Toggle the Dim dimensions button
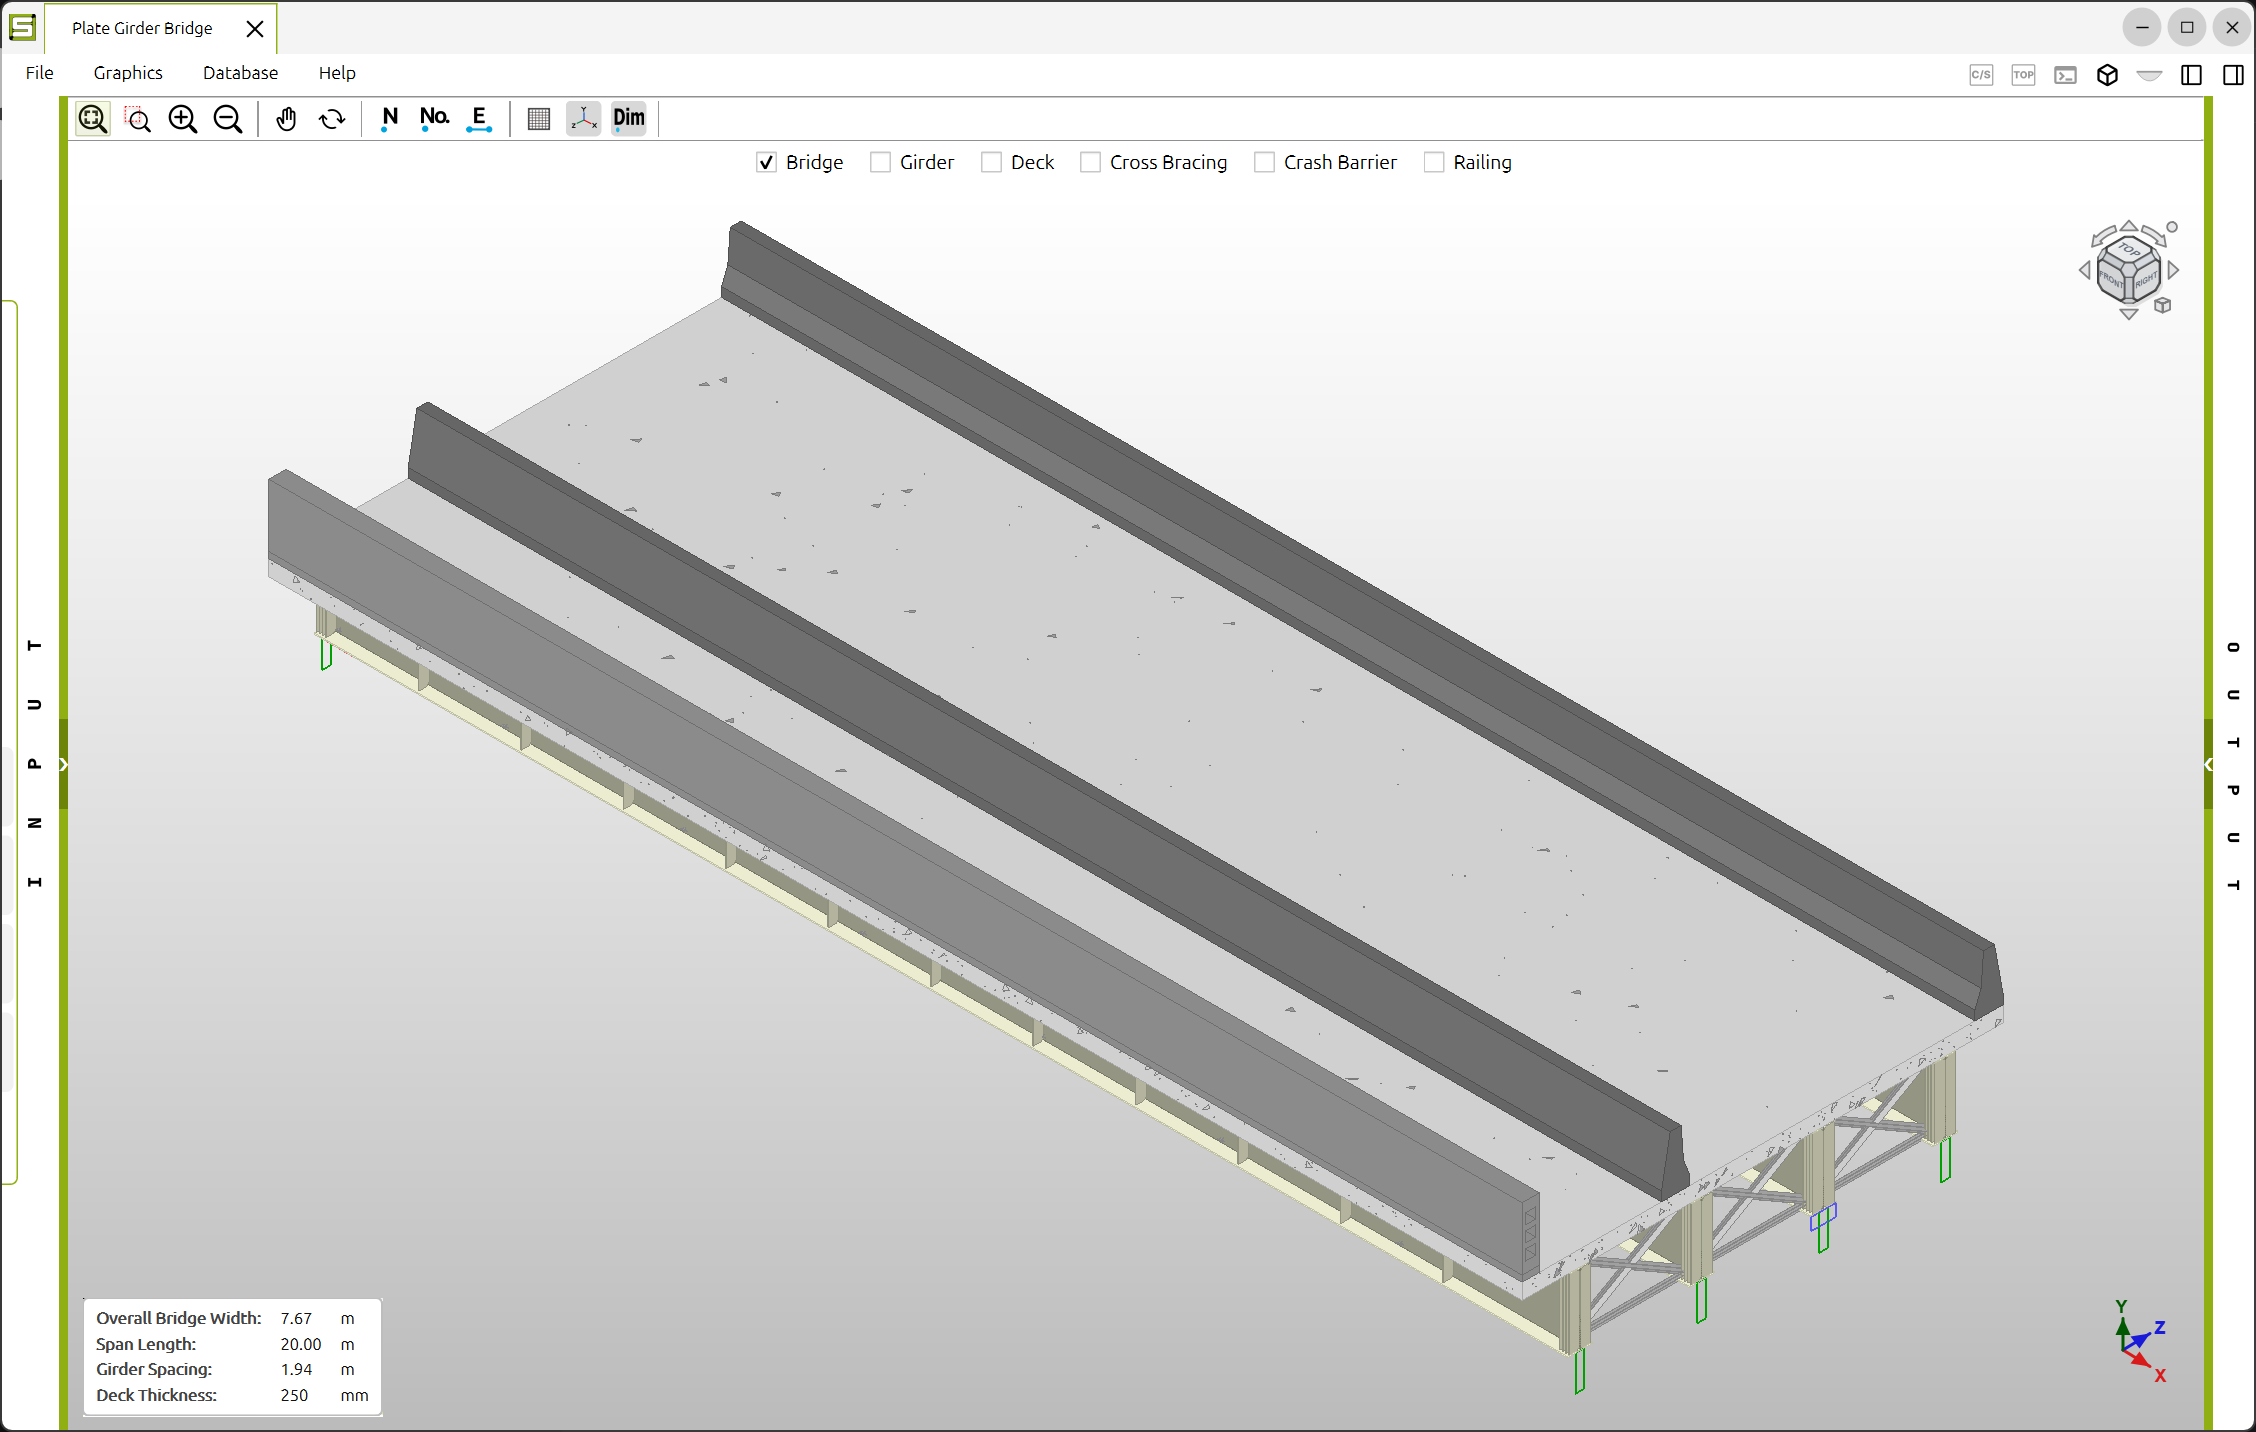The height and width of the screenshot is (1432, 2256). pos(629,119)
